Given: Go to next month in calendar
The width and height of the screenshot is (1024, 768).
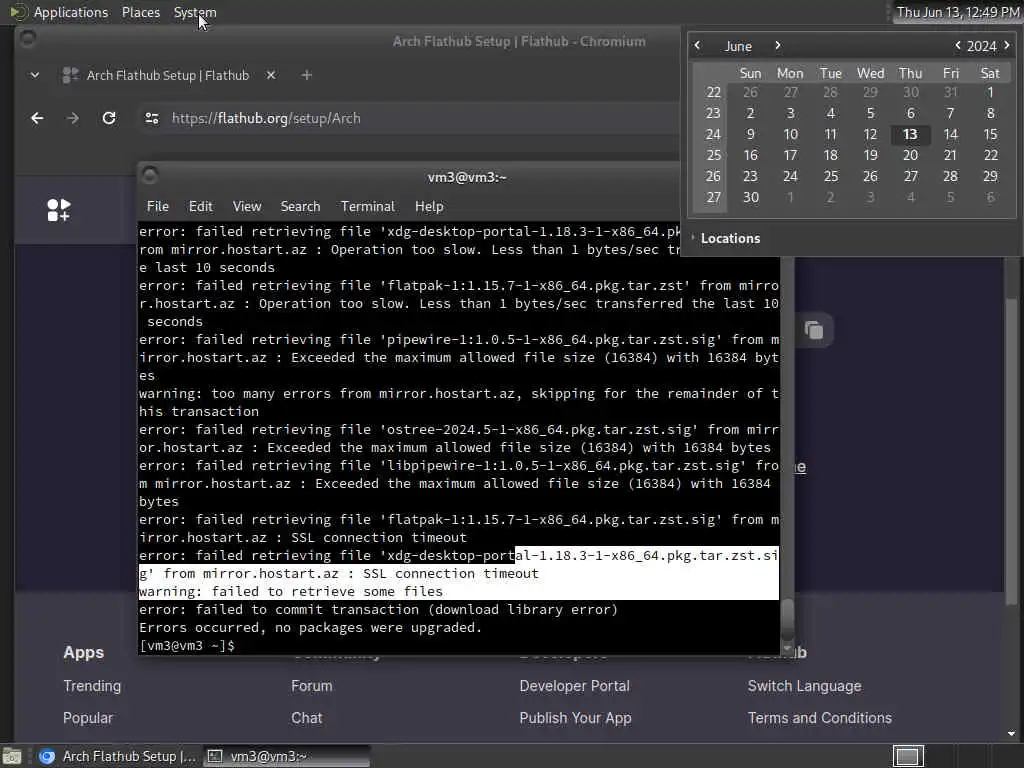Looking at the screenshot, I should click(777, 45).
